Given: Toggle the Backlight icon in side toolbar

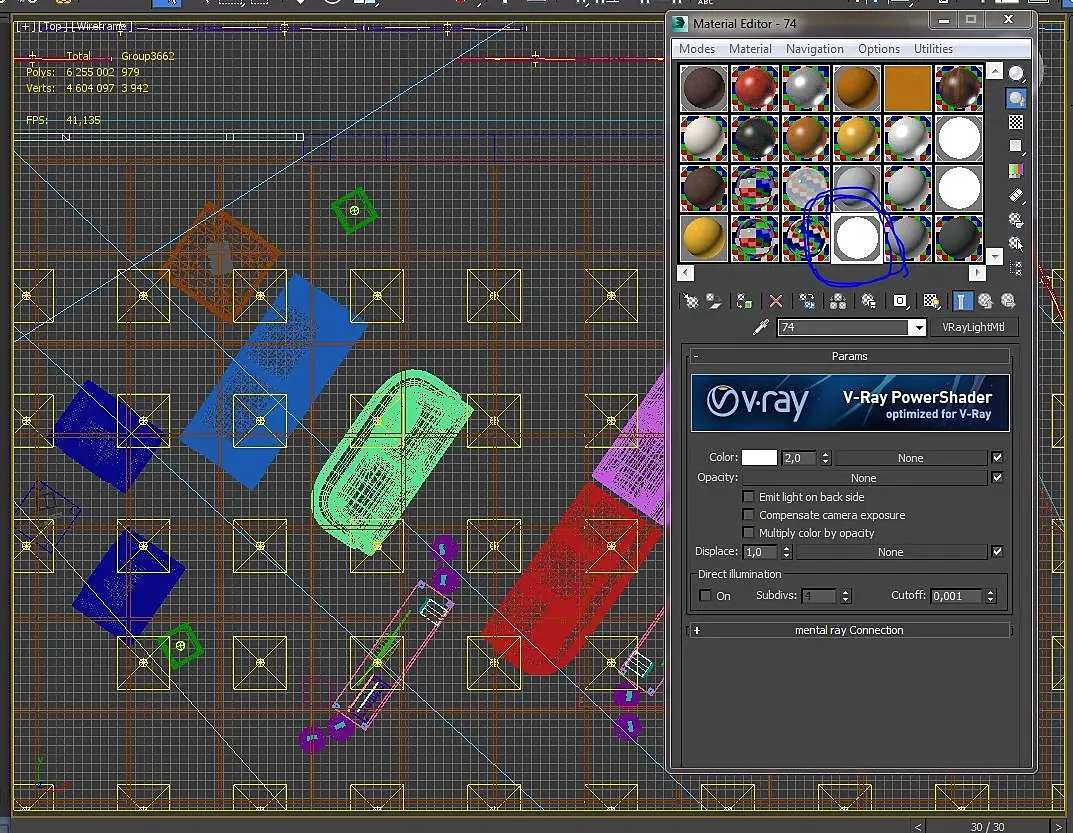Looking at the screenshot, I should 1016,98.
